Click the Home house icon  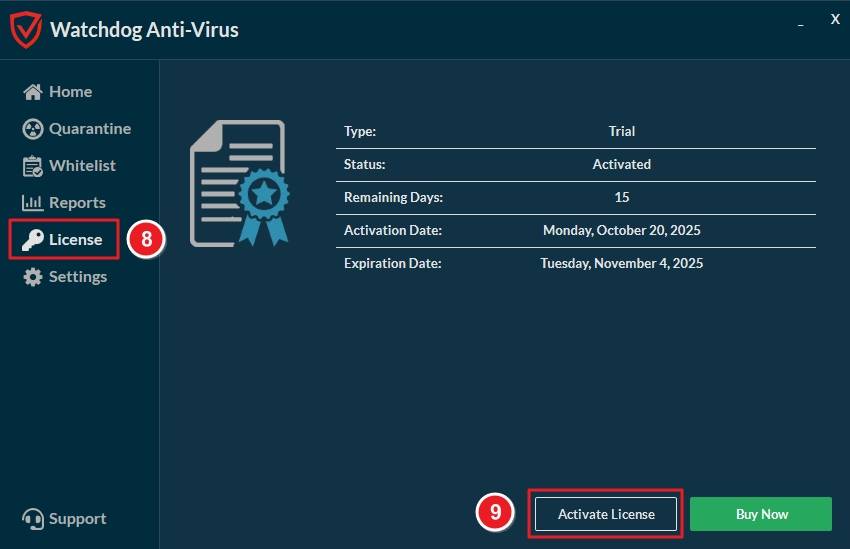pos(33,92)
